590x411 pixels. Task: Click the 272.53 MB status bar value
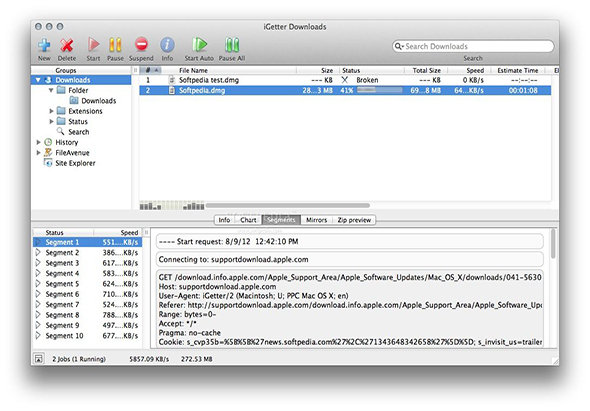click(196, 359)
